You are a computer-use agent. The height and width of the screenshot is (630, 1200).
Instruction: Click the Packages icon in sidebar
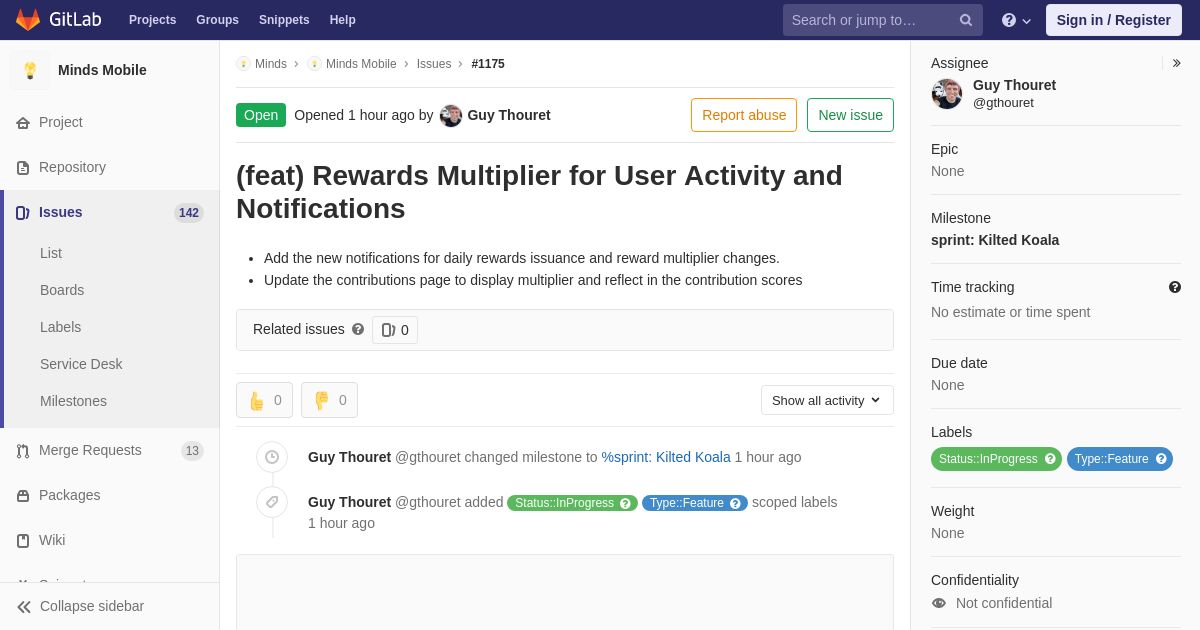coord(23,496)
